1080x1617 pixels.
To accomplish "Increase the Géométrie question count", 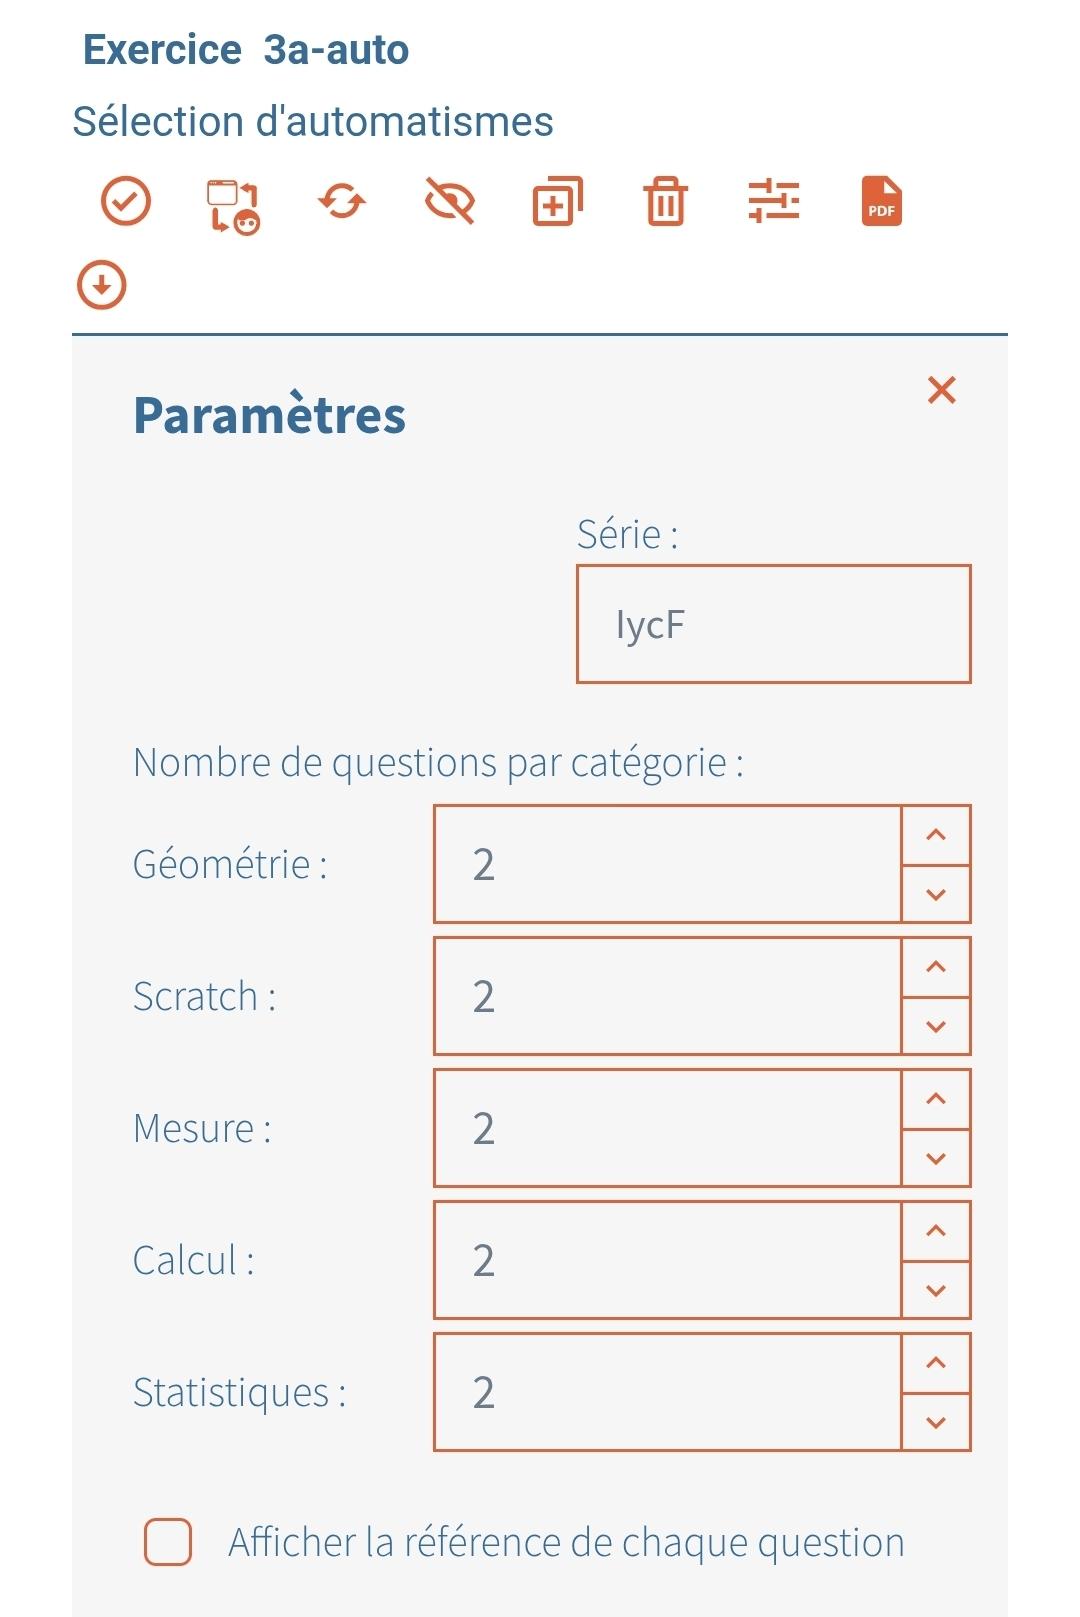I will point(936,835).
